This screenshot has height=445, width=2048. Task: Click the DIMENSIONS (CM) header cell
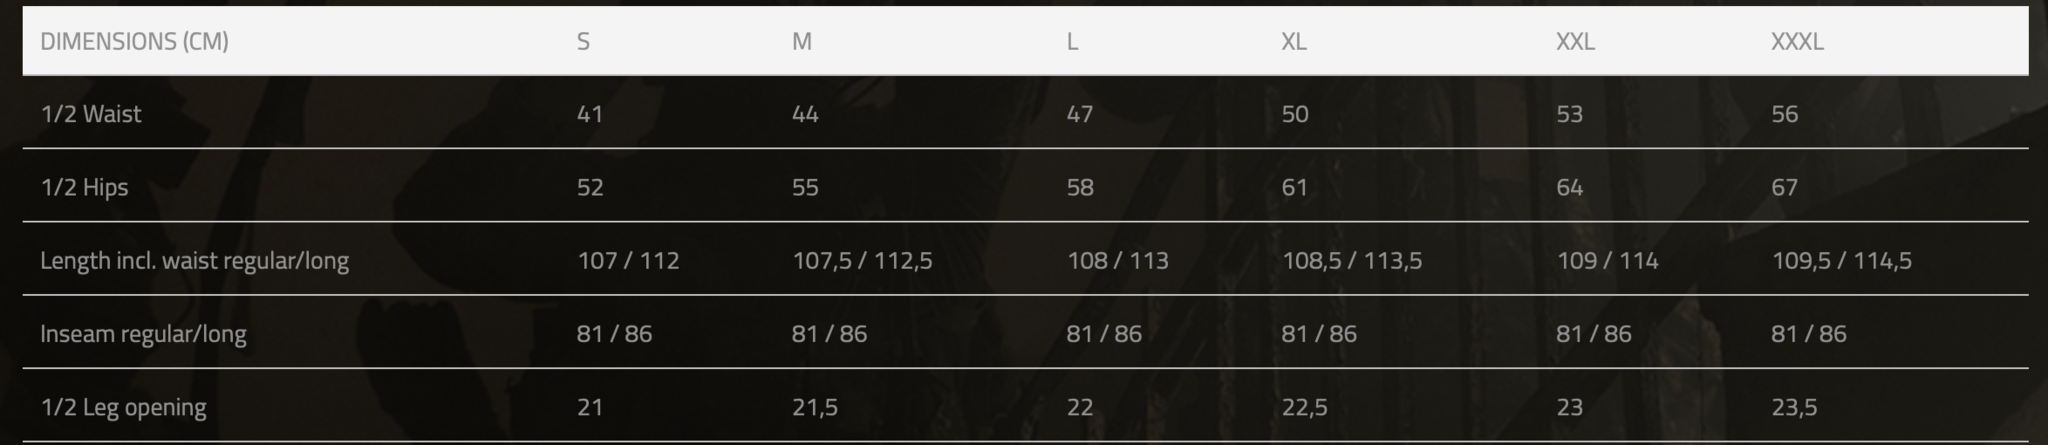[134, 41]
